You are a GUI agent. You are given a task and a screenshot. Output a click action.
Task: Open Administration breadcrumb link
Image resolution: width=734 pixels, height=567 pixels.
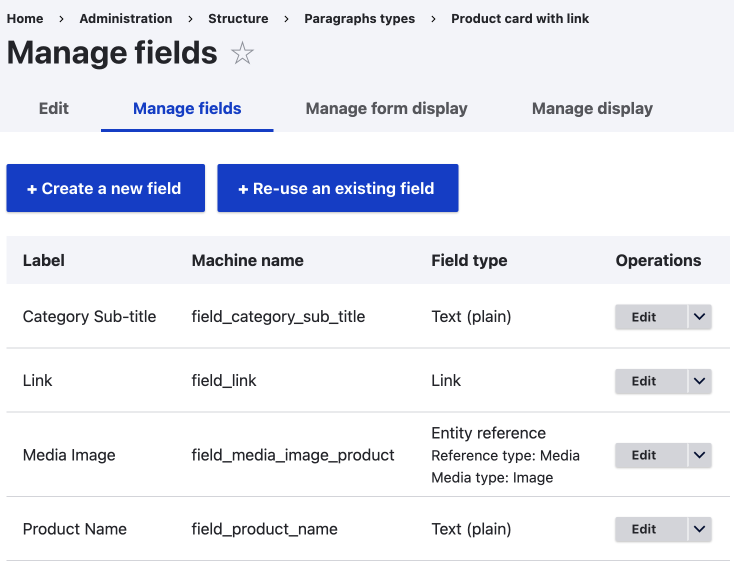(126, 18)
